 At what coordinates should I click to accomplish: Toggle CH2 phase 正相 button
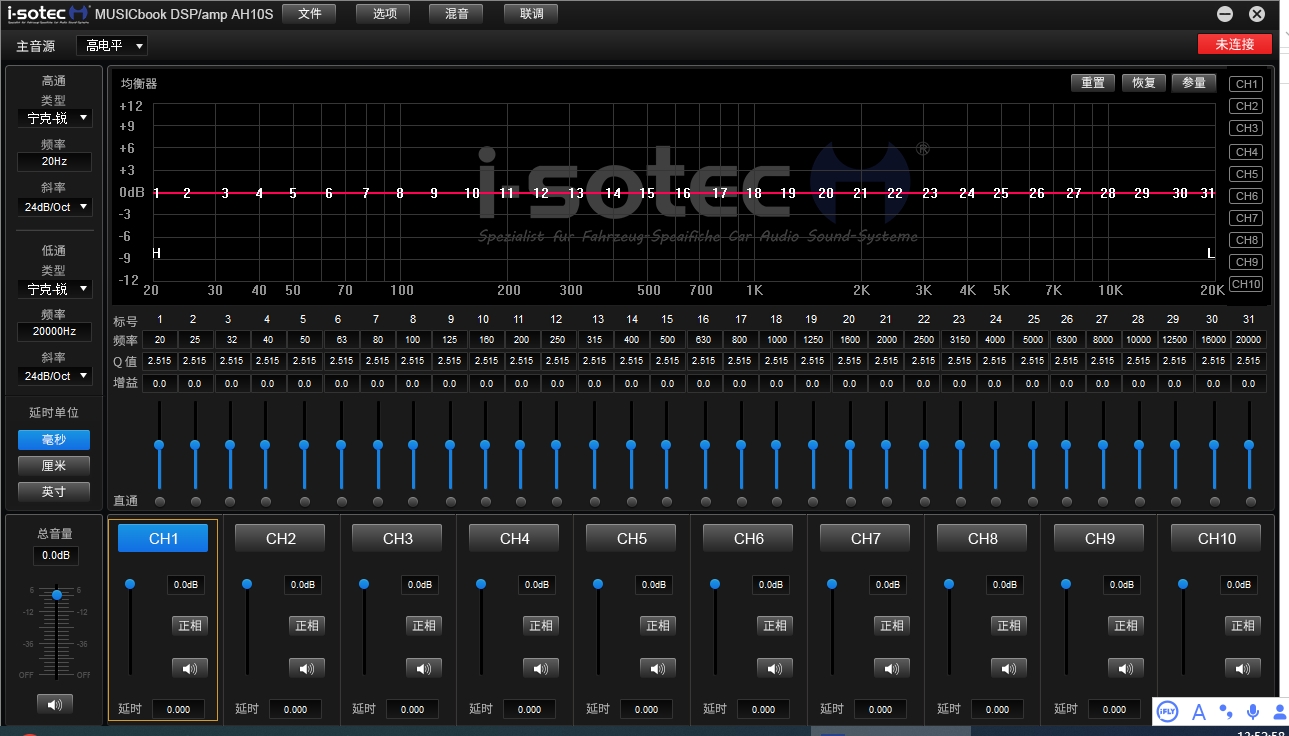[x=307, y=625]
